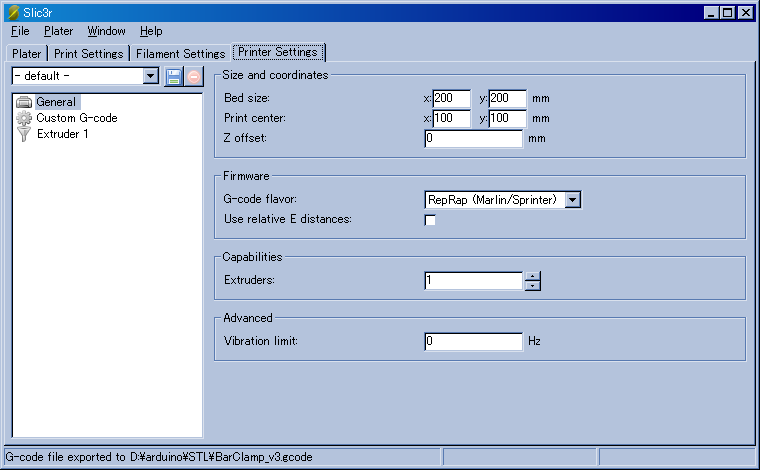
Task: Select Custom G-code in the settings tree
Action: coord(76,118)
